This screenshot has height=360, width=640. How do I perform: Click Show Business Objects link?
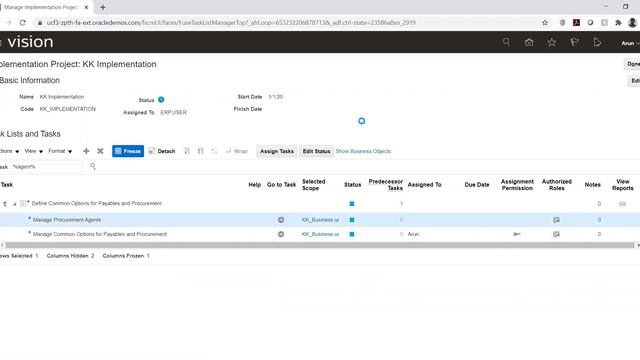pos(363,151)
